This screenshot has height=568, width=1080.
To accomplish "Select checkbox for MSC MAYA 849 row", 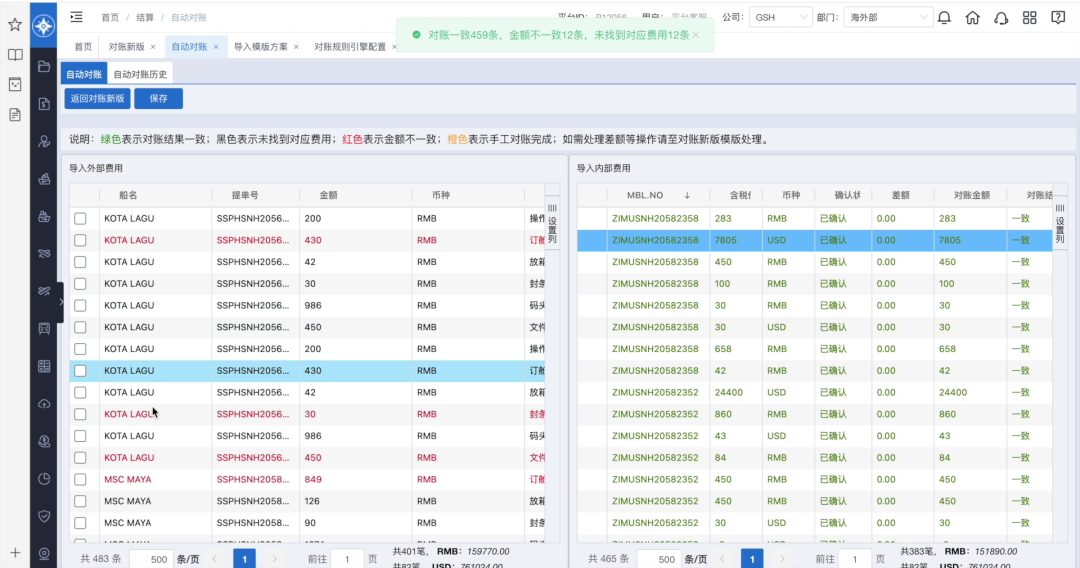I will click(80, 479).
